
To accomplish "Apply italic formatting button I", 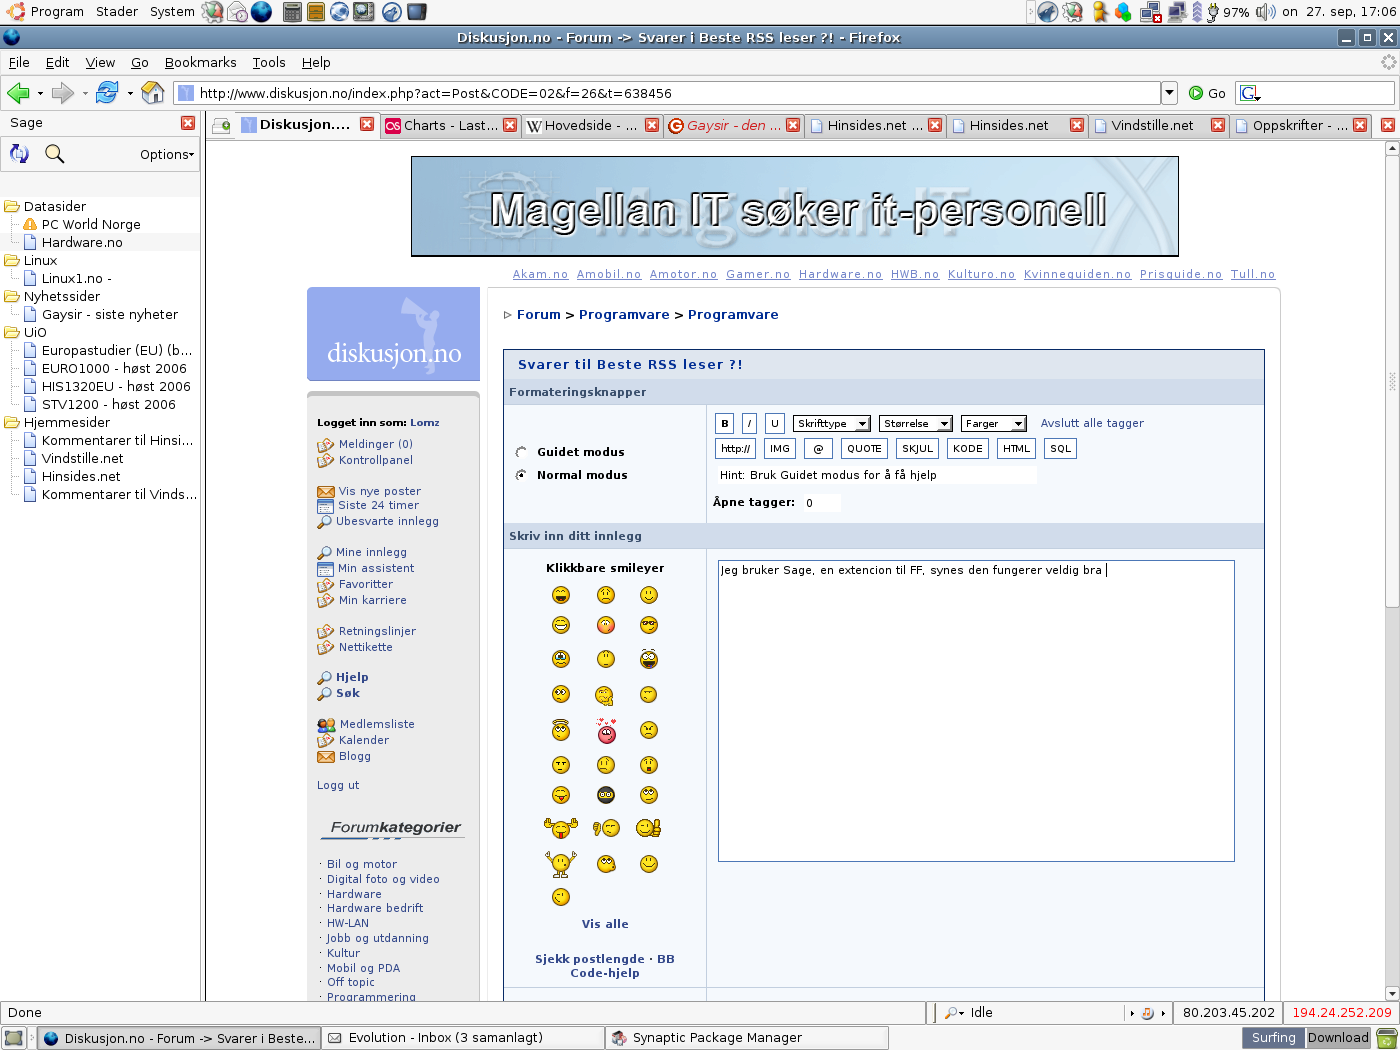I will pos(749,423).
